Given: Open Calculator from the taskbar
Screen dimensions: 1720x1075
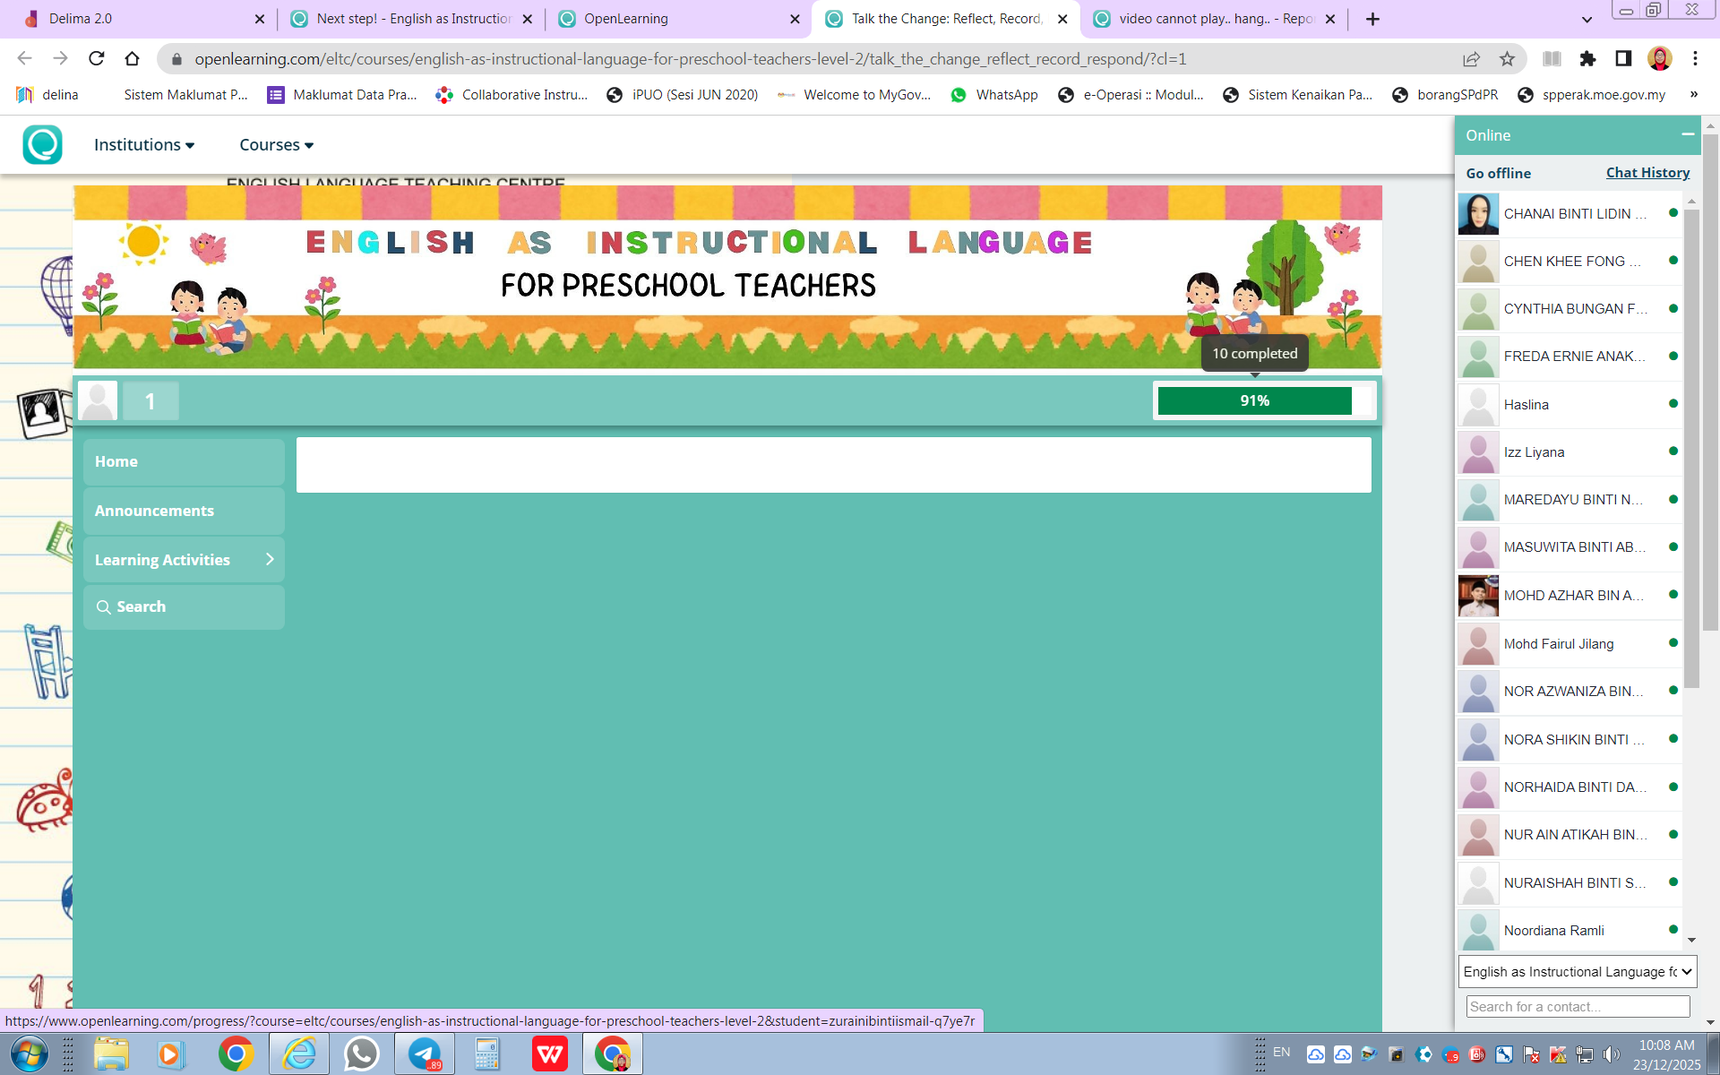Looking at the screenshot, I should tap(487, 1054).
